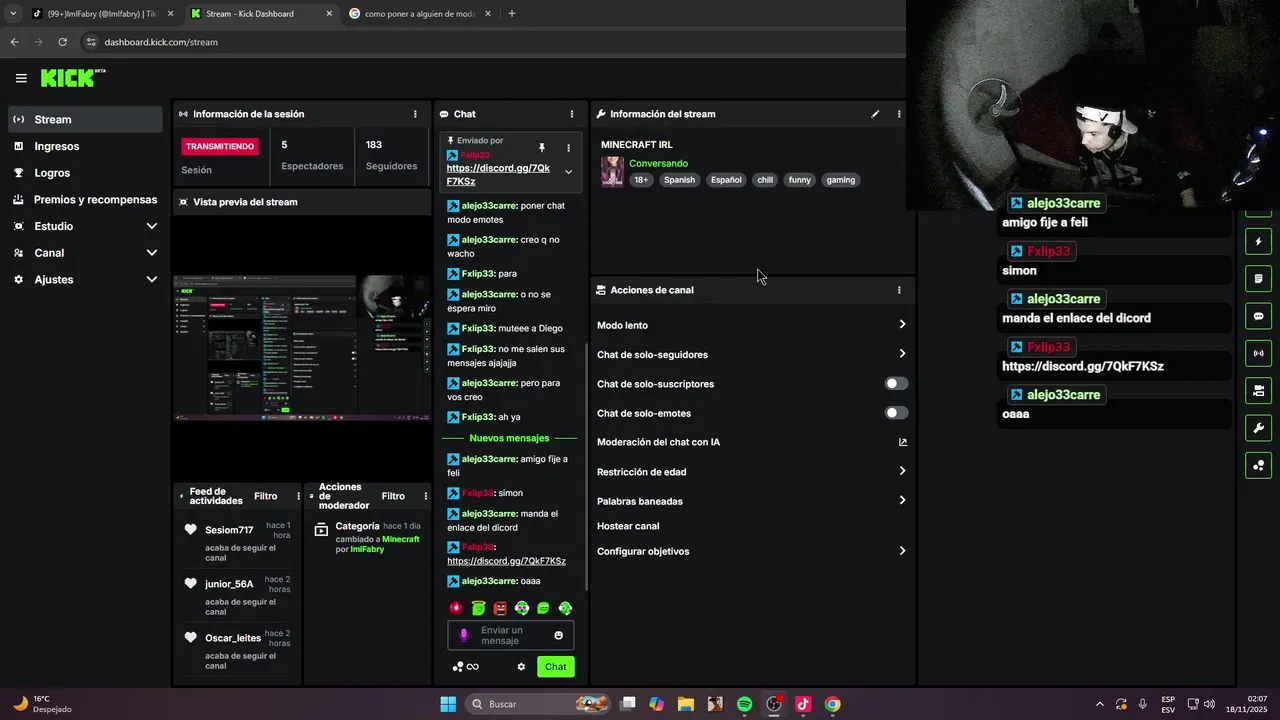Open the emoji picker in chat input
1280x720 pixels.
(x=558, y=635)
